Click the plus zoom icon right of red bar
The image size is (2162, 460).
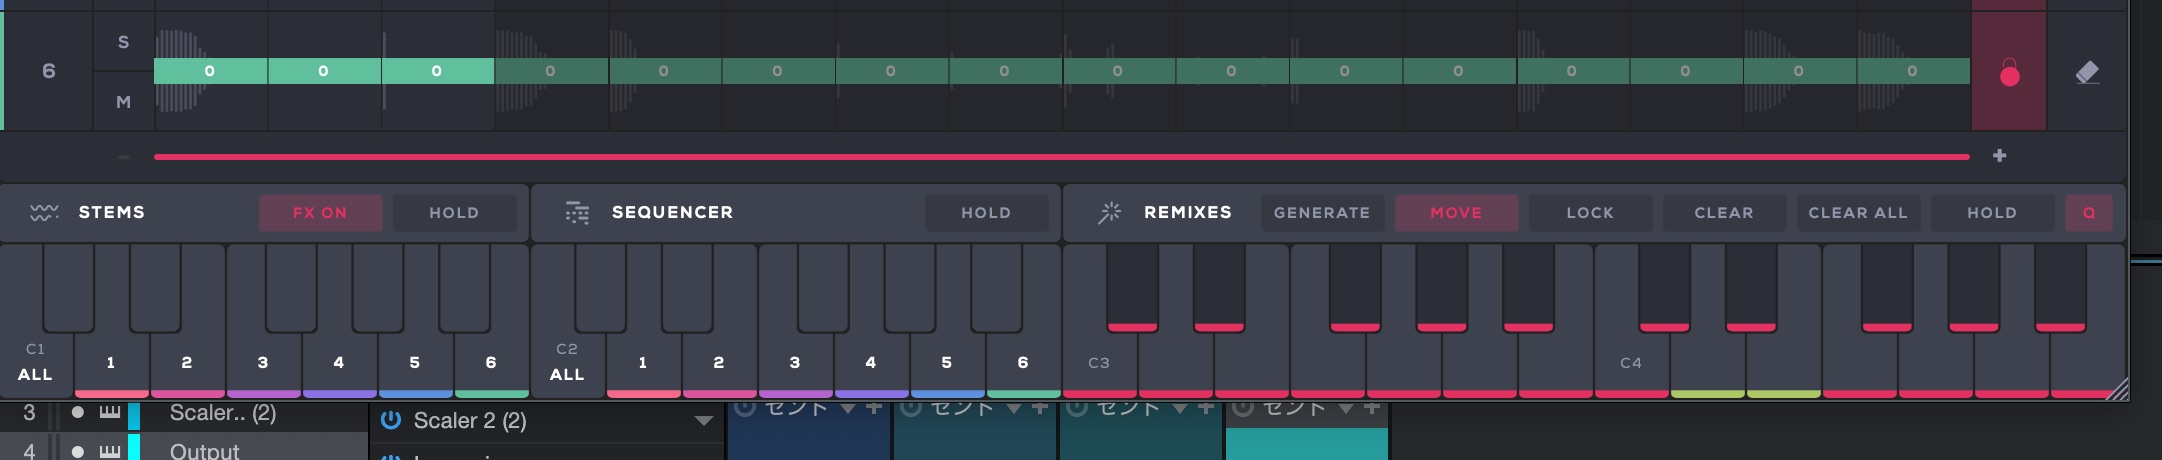[x=1999, y=156]
